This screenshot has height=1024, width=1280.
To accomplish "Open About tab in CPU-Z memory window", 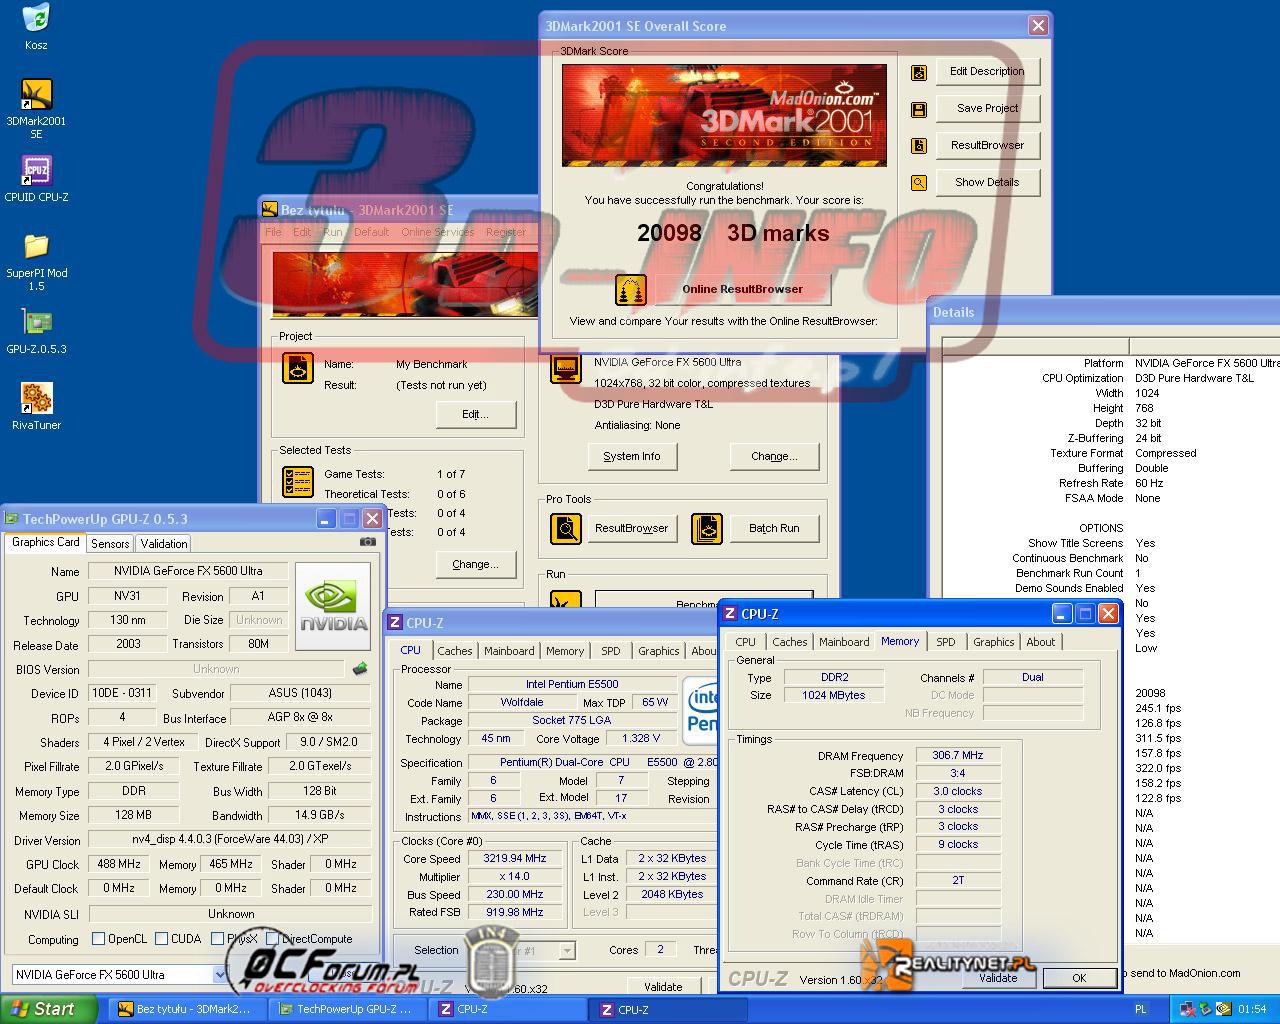I will pos(1040,642).
